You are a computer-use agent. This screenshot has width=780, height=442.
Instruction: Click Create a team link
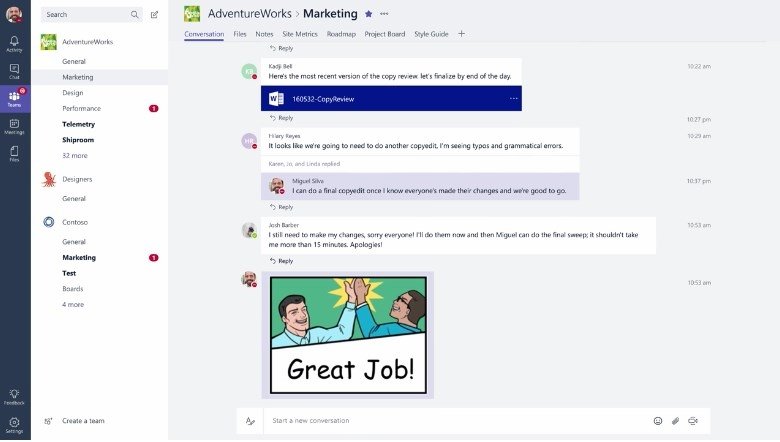pos(83,421)
